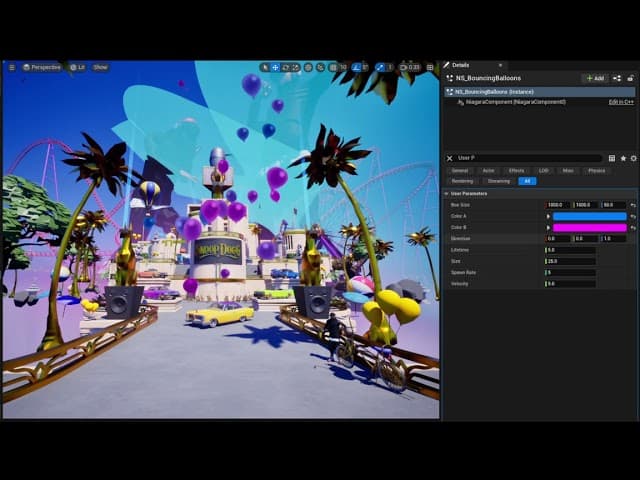Open the Perspective viewport type dropdown
Viewport: 640px width, 480px height.
[x=41, y=67]
